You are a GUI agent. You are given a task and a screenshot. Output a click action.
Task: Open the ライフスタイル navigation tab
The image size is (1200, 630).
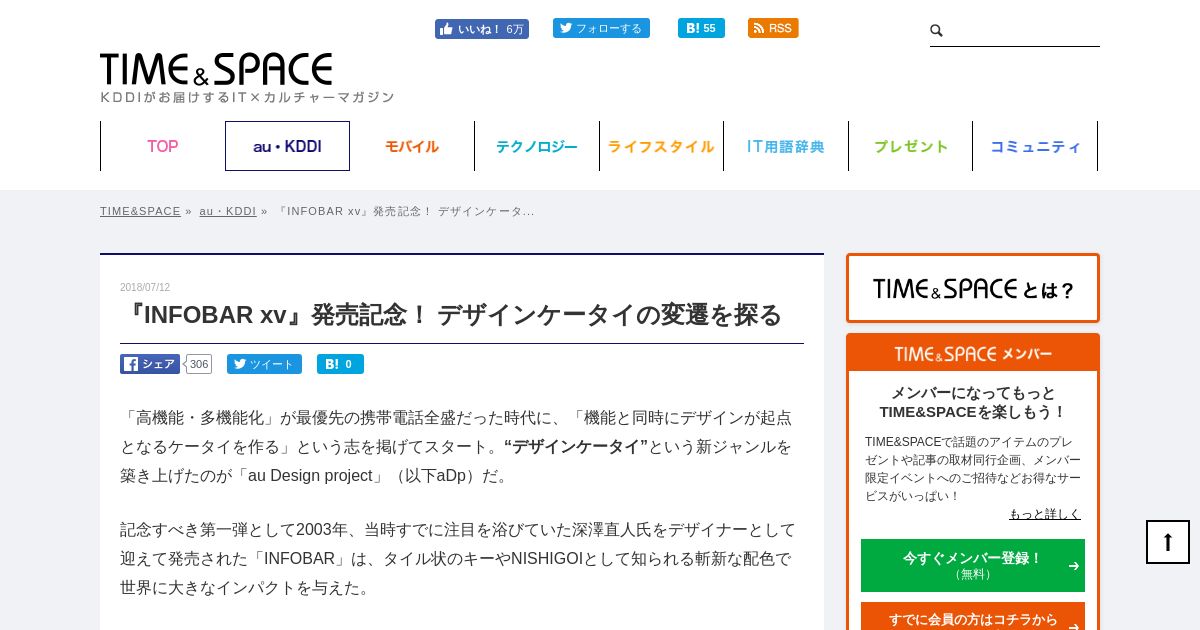coord(661,146)
